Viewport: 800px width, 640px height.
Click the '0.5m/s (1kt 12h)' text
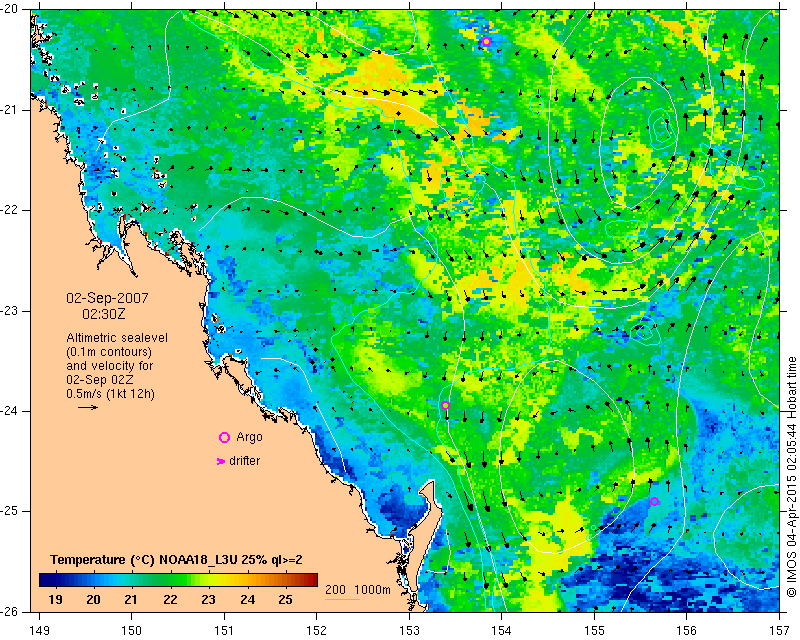[x=111, y=394]
